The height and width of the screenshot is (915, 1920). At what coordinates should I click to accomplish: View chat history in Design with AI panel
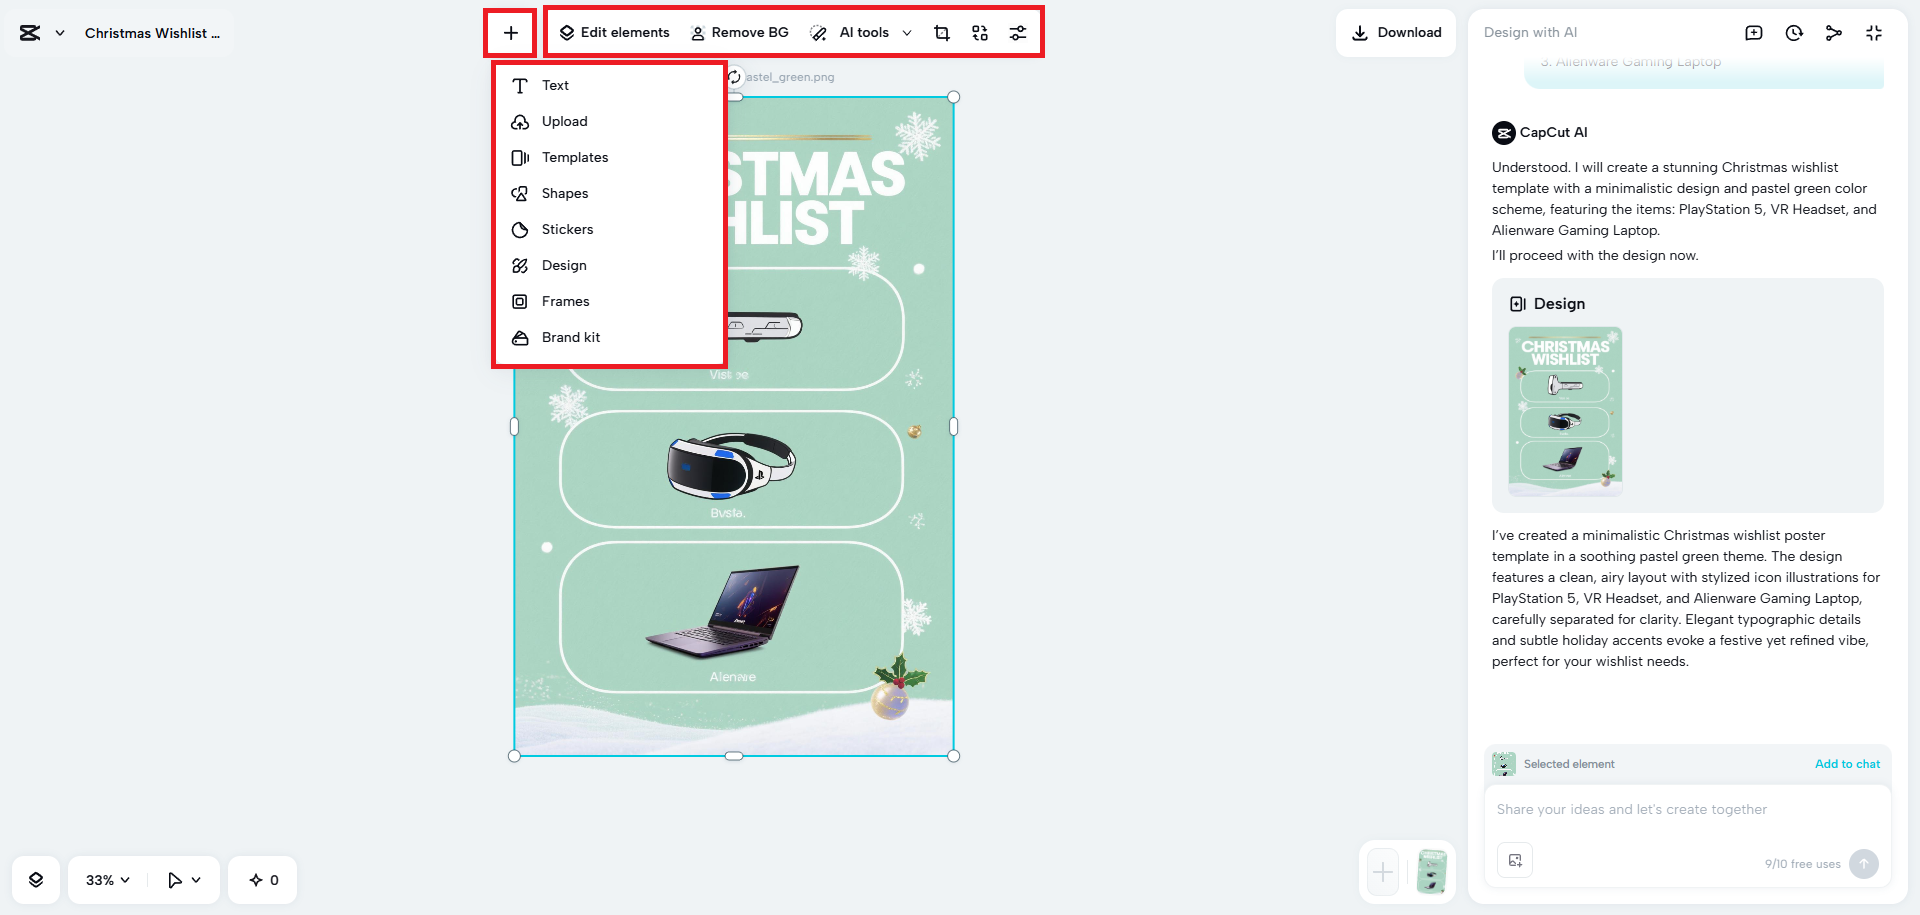(1794, 32)
